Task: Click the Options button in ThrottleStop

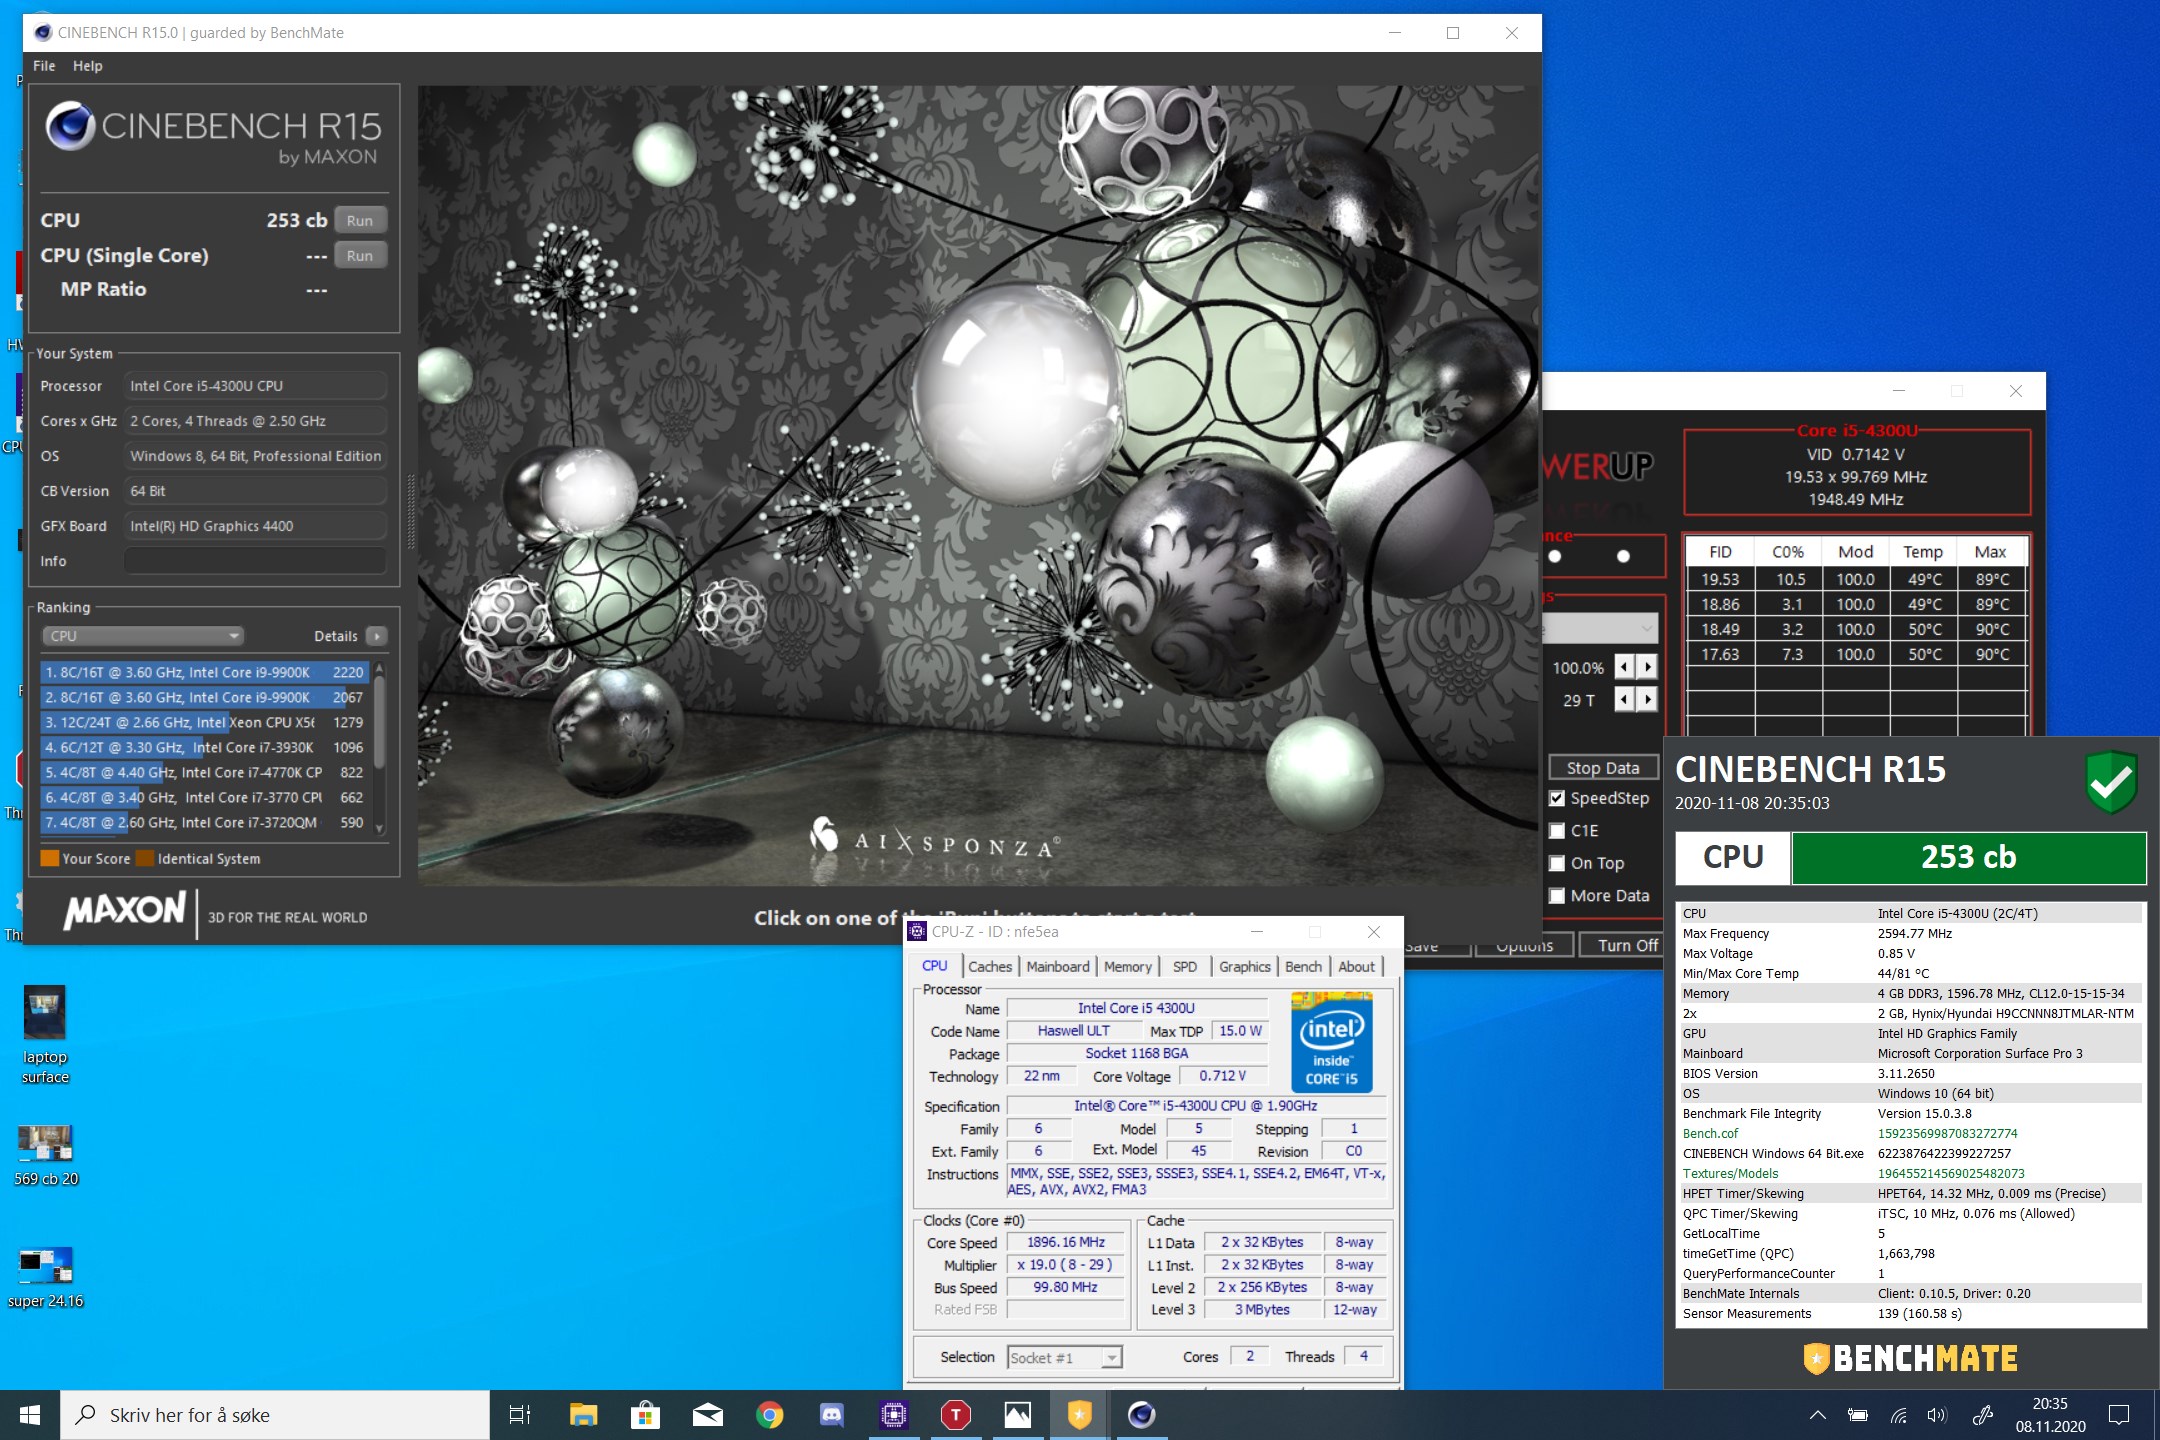Action: point(1524,945)
